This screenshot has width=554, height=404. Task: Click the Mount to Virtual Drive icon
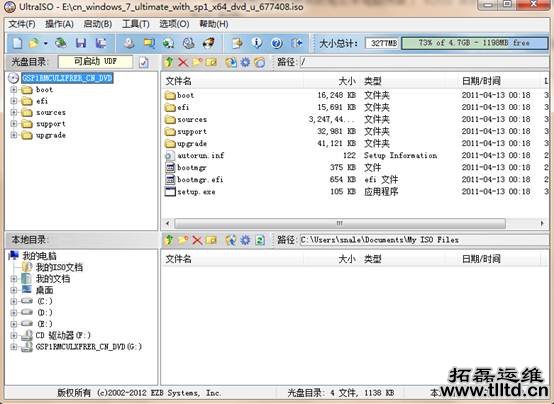point(169,43)
